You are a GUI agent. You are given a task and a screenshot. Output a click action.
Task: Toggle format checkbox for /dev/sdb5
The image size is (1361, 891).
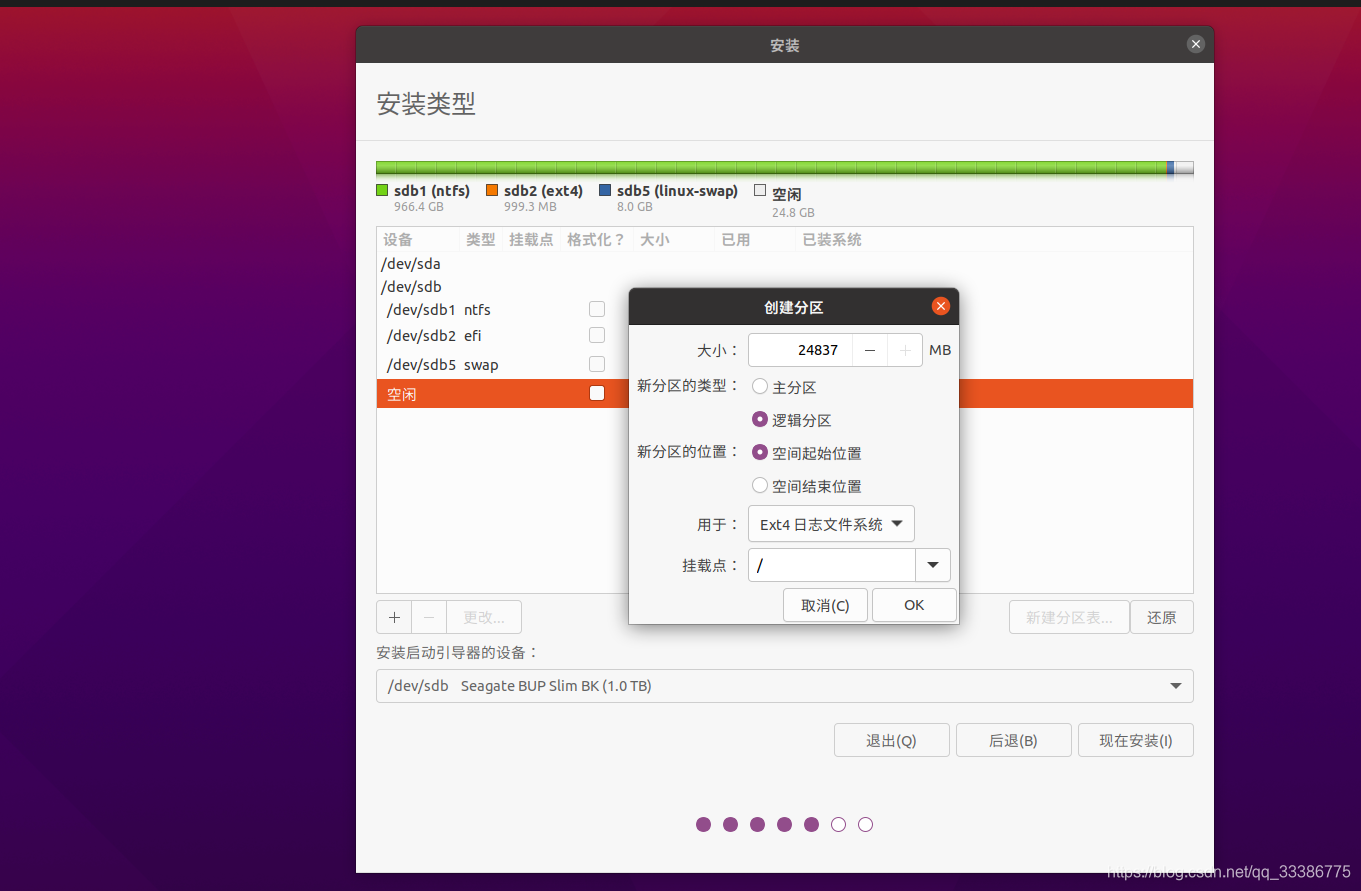tap(597, 364)
